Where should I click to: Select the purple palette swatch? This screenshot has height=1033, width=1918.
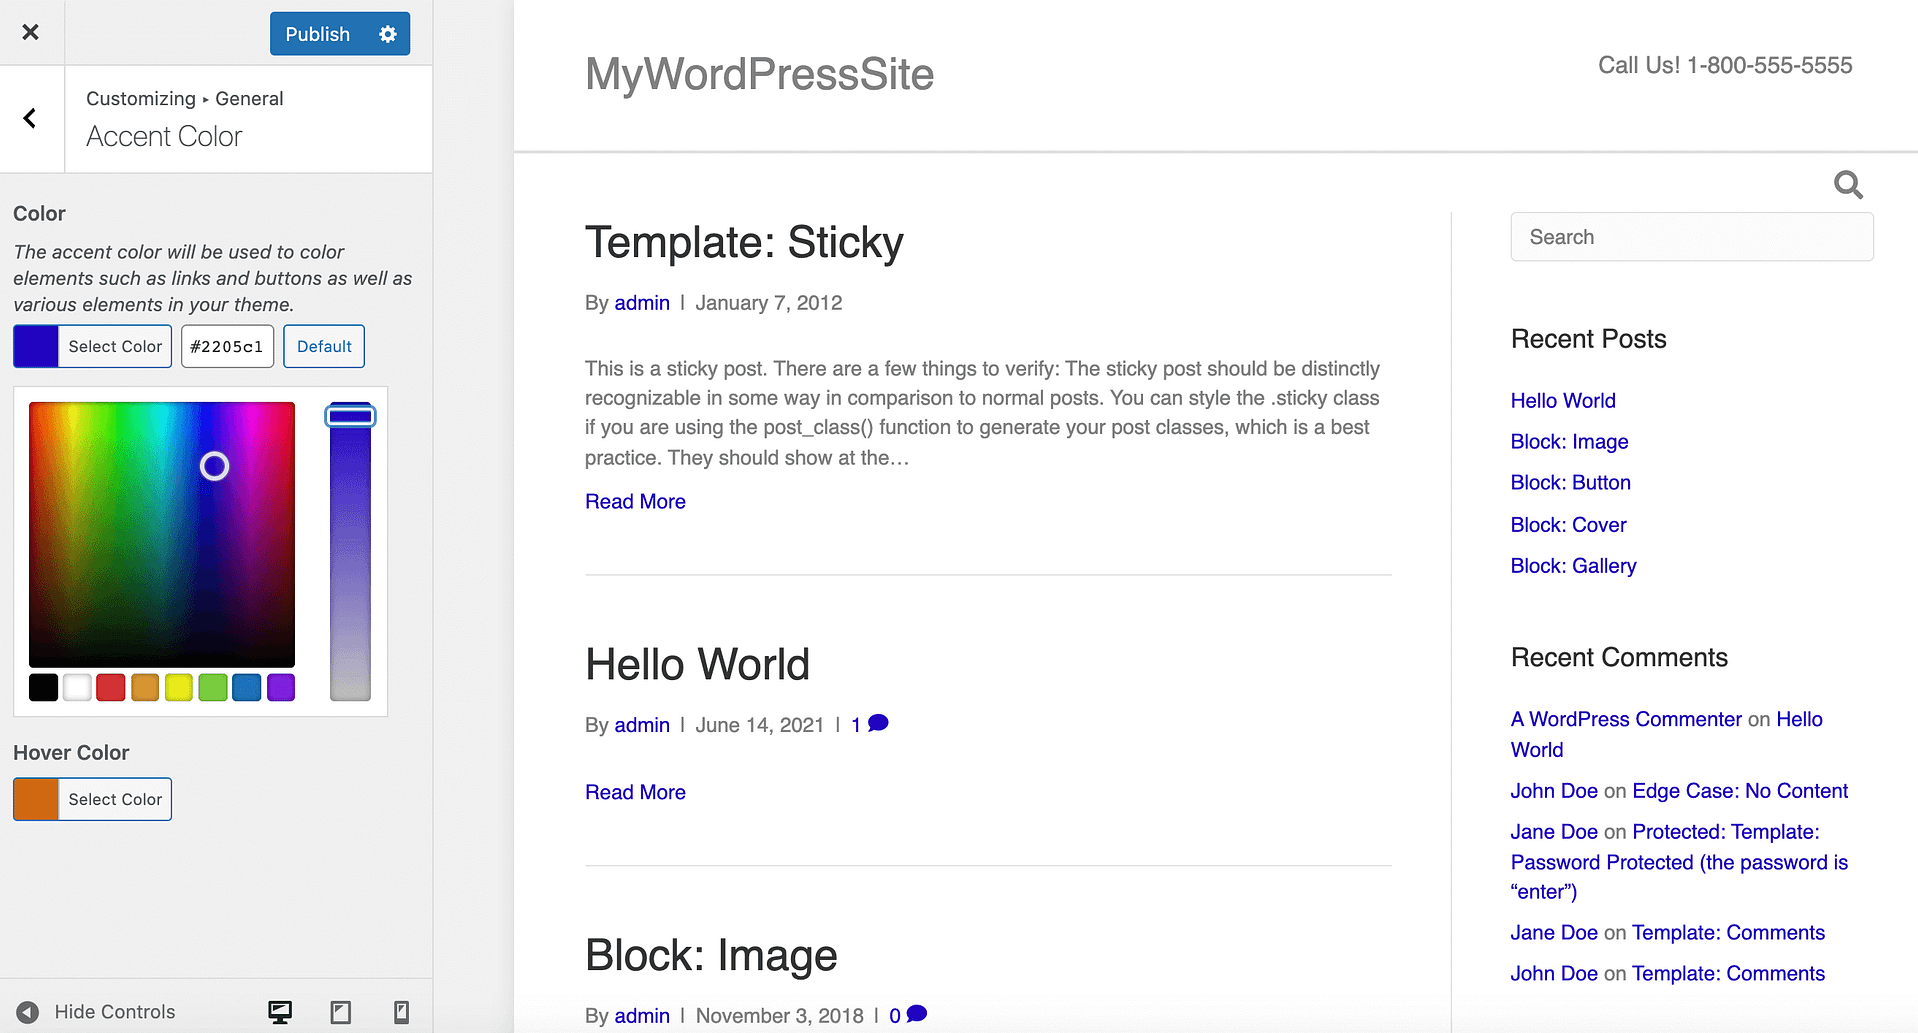pyautogui.click(x=281, y=687)
